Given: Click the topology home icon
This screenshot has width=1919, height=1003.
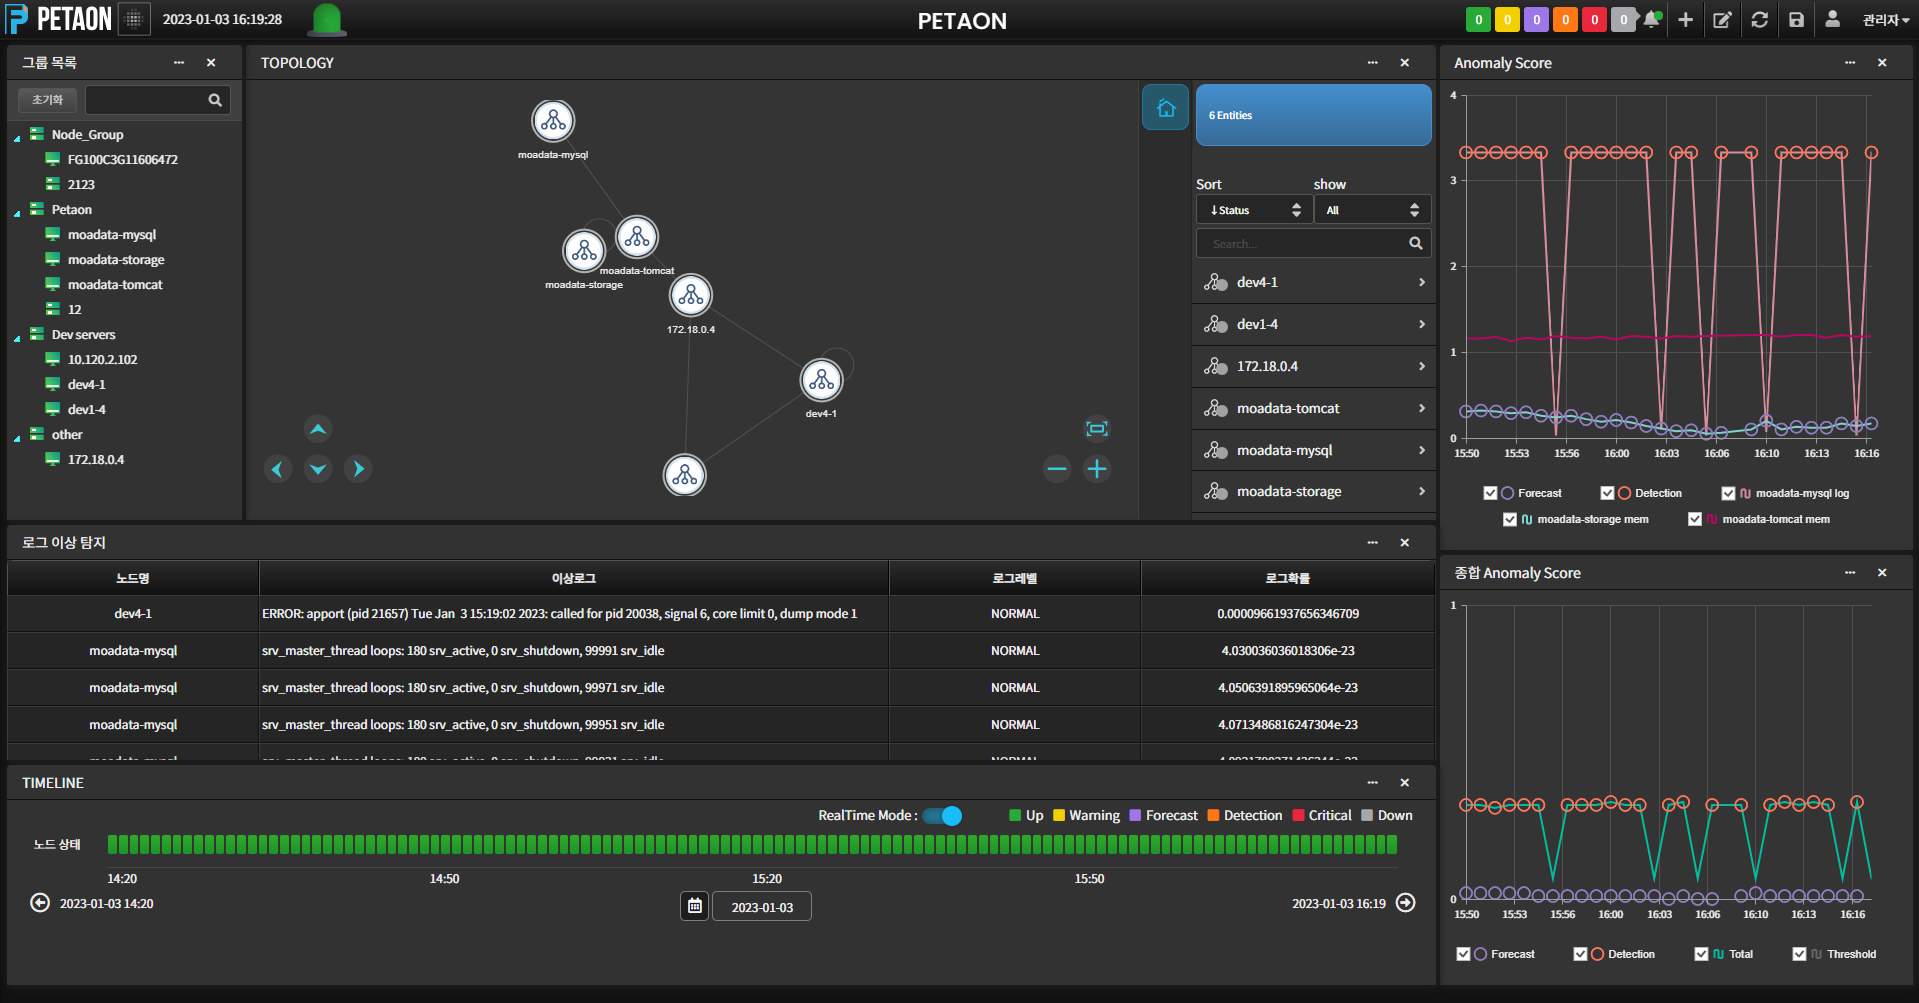Looking at the screenshot, I should pos(1166,108).
